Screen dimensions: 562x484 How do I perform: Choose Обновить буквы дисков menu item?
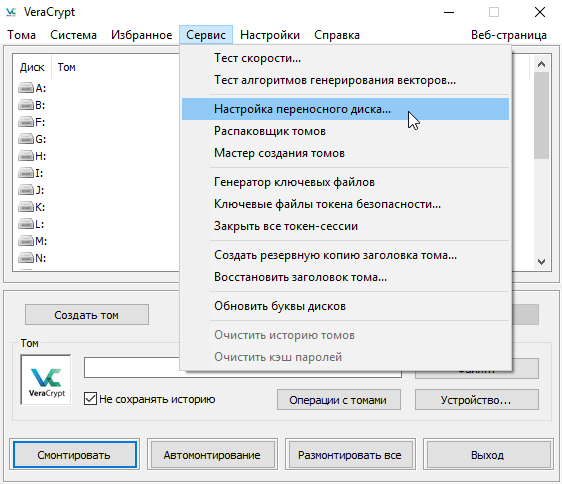[280, 306]
